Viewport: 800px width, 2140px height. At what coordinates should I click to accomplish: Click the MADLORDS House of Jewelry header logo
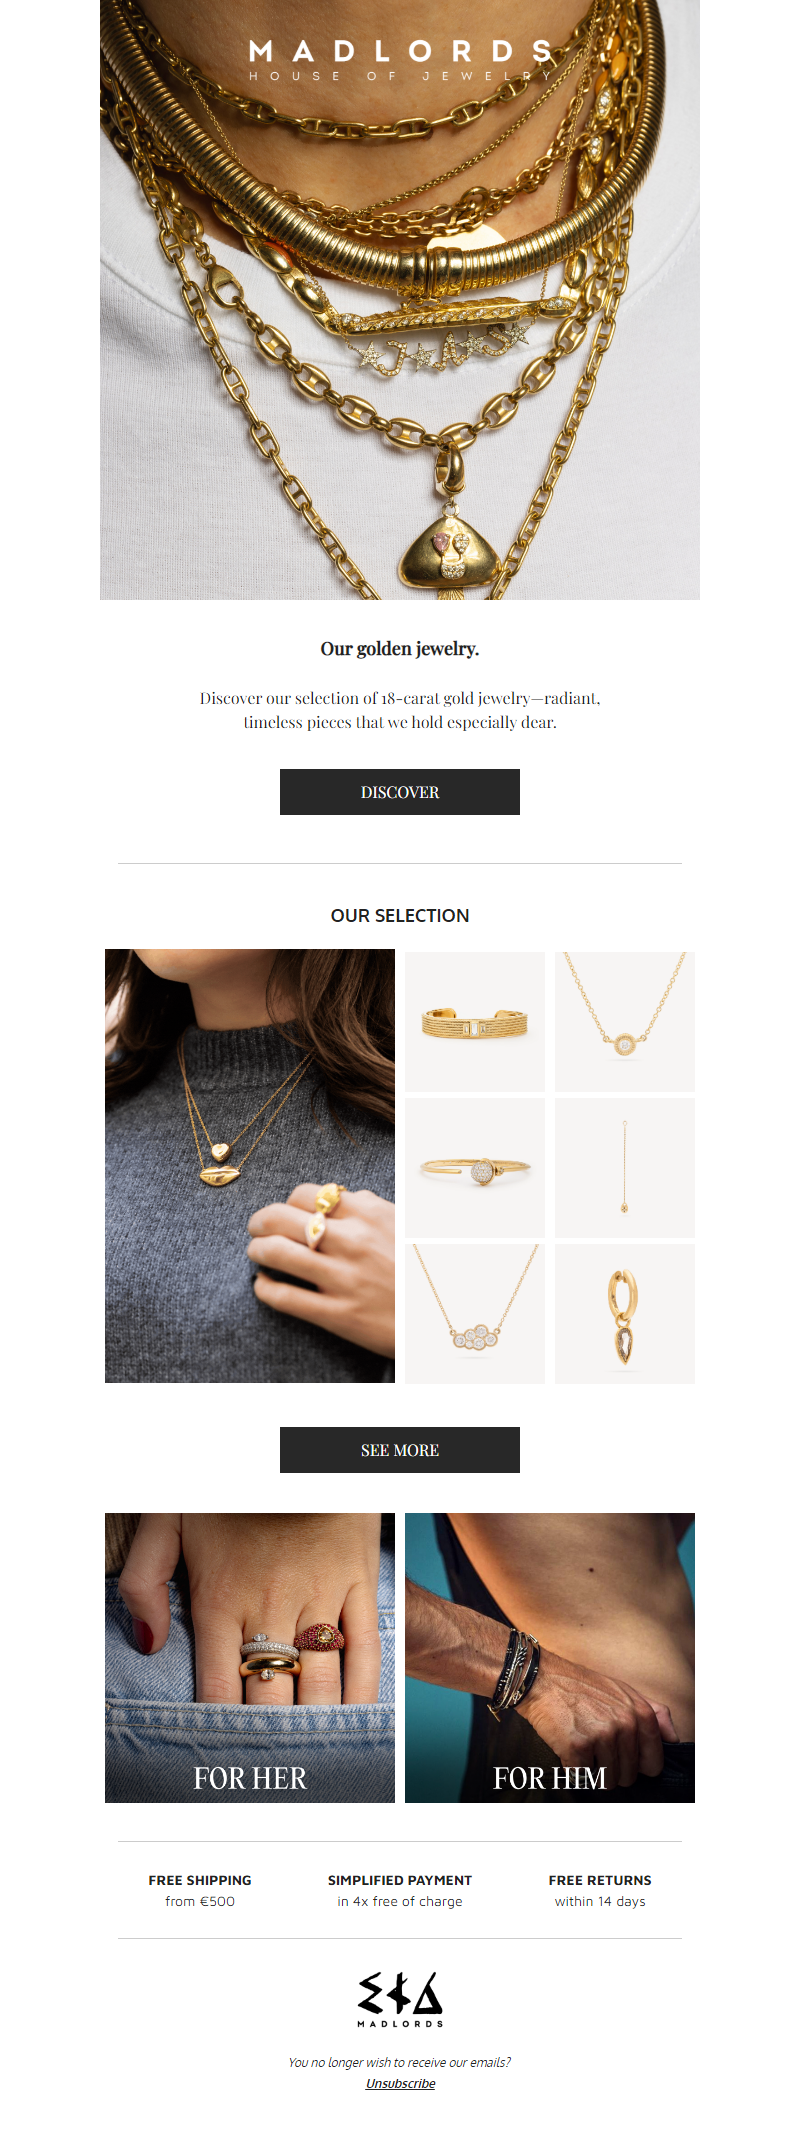click(x=400, y=60)
